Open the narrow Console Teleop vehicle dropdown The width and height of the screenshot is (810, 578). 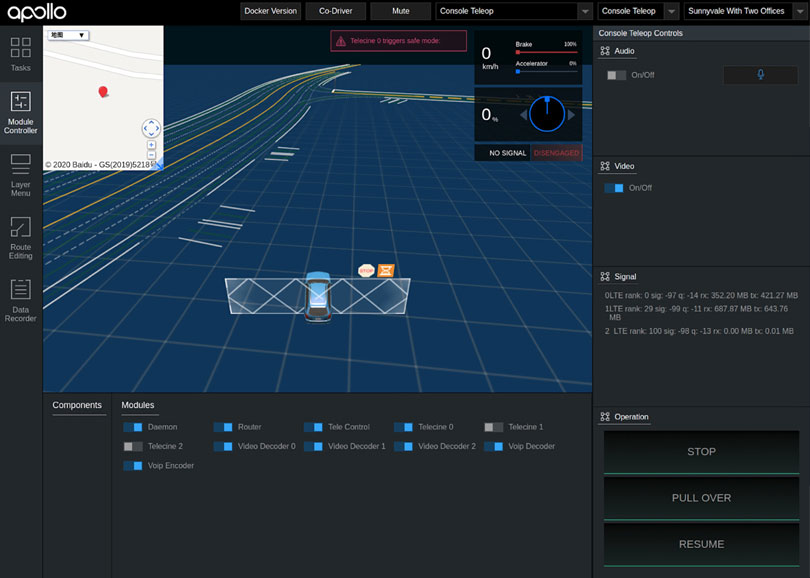(x=638, y=11)
